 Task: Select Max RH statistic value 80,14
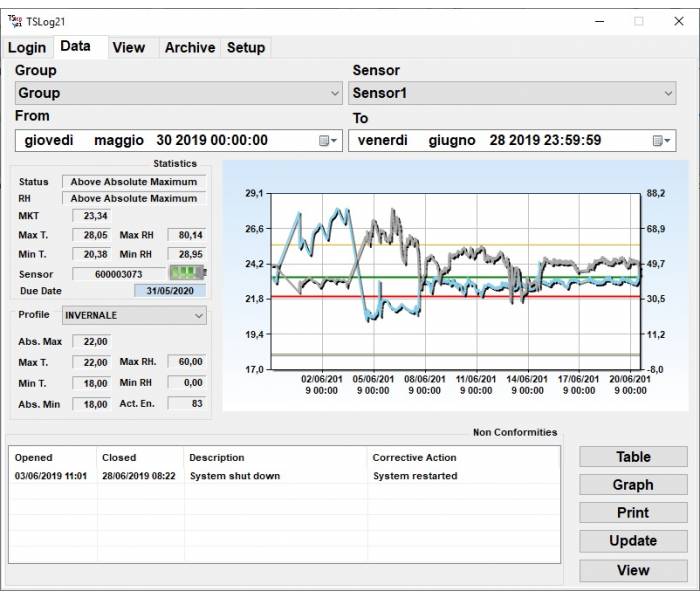point(187,235)
